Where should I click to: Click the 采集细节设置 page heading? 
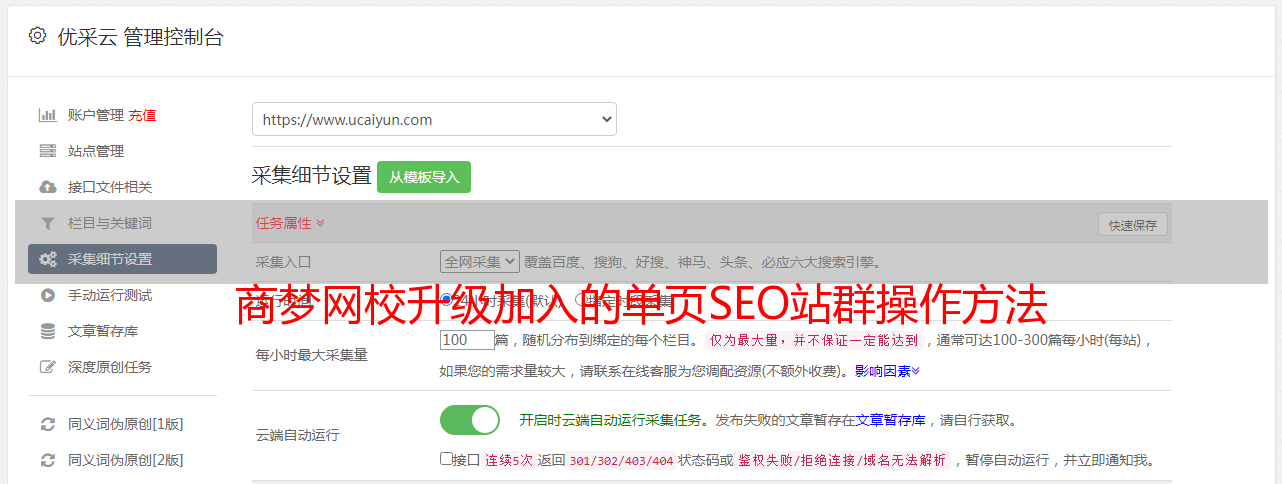click(312, 176)
